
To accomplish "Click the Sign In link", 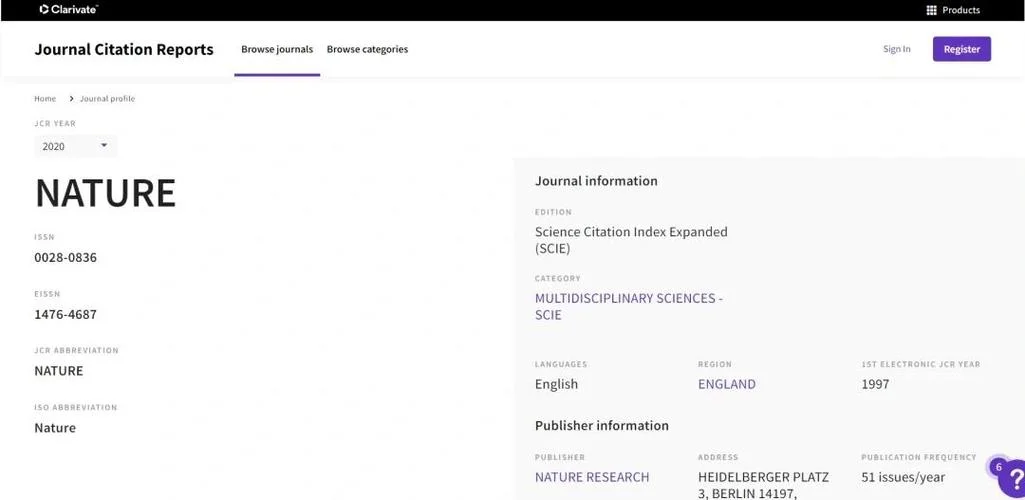I will [896, 49].
